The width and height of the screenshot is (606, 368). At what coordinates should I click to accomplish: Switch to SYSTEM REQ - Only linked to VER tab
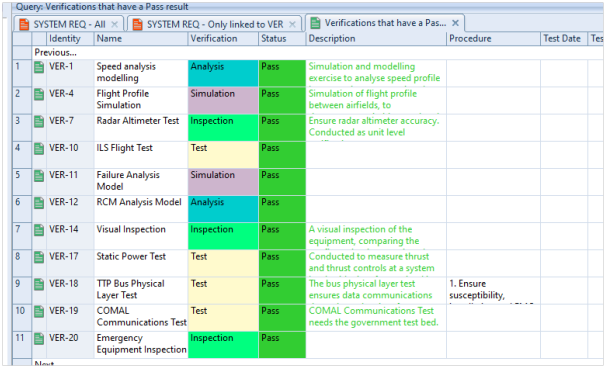[x=214, y=24]
